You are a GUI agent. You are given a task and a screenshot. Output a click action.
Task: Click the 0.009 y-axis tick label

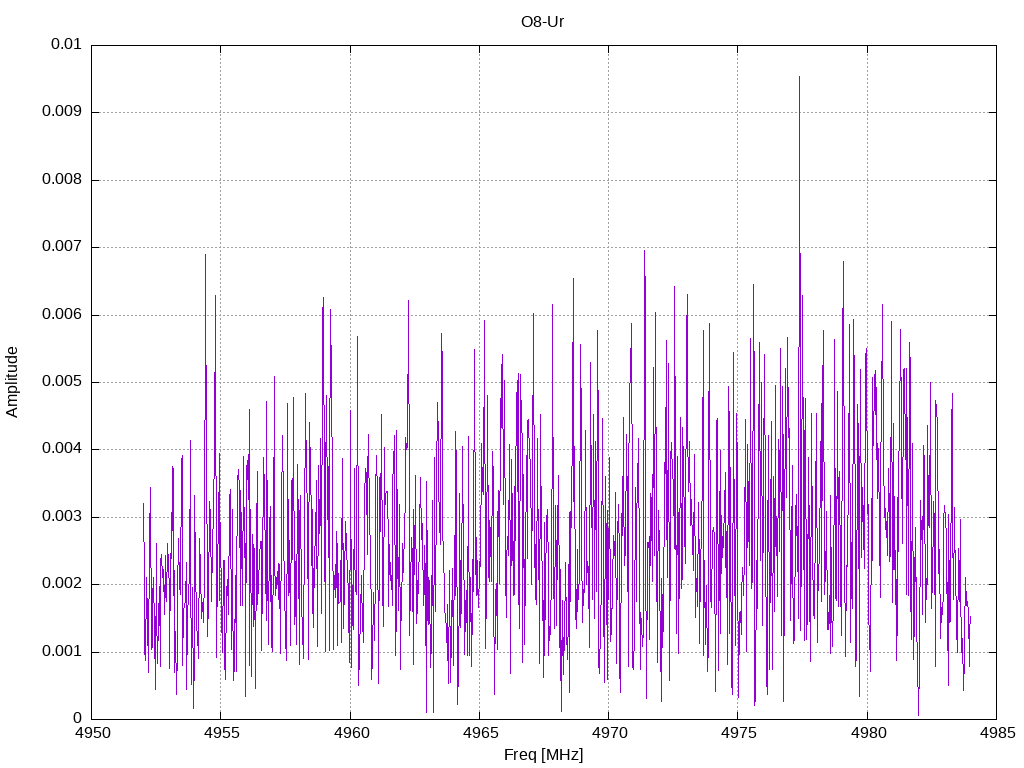pyautogui.click(x=61, y=112)
